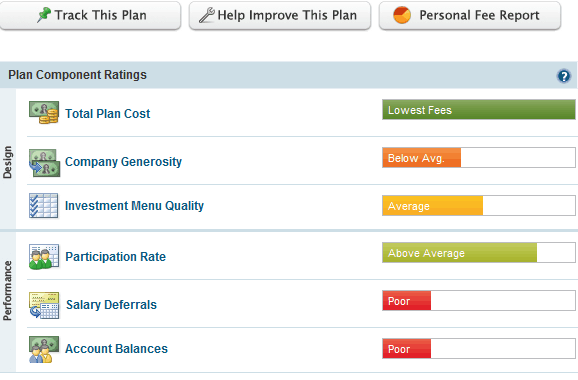The width and height of the screenshot is (578, 380).
Task: Click the Account Balances icon
Action: pos(44,349)
